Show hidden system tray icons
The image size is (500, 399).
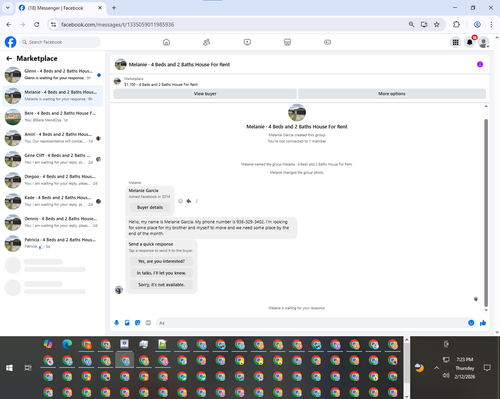[436, 368]
